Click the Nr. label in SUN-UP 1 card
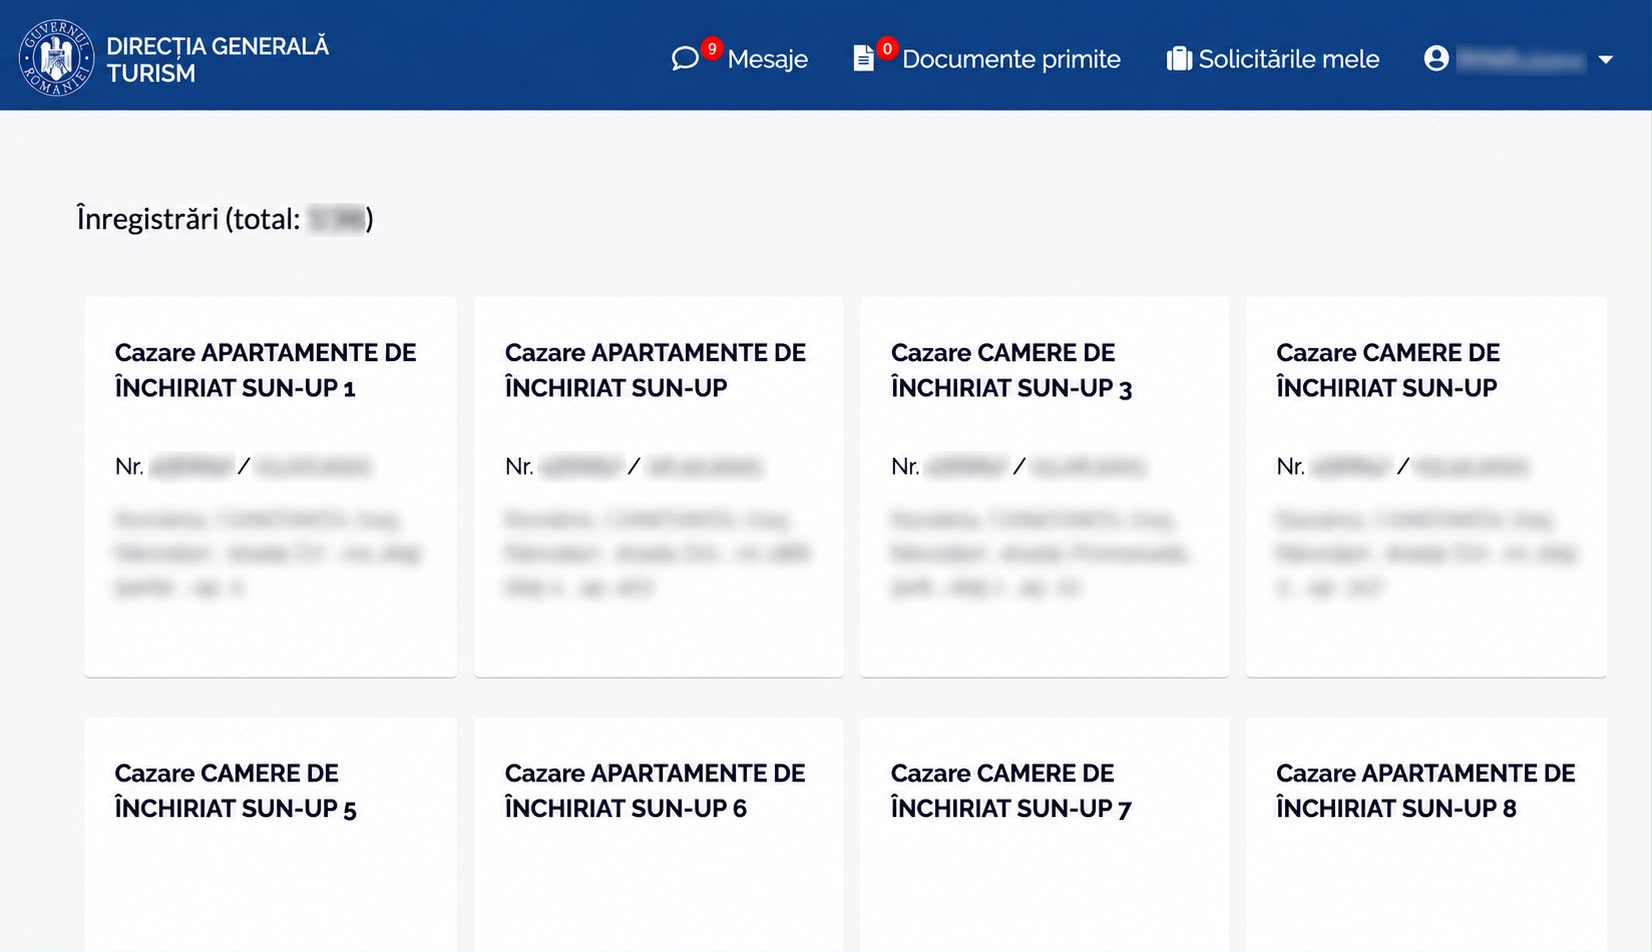This screenshot has height=952, width=1652. coord(129,467)
